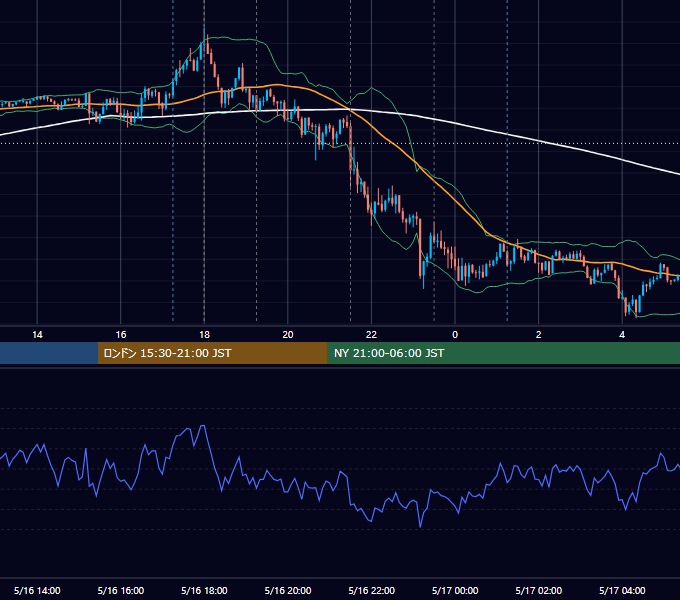
Task: Click the "5/16 16:00" date label
Action: tap(121, 590)
